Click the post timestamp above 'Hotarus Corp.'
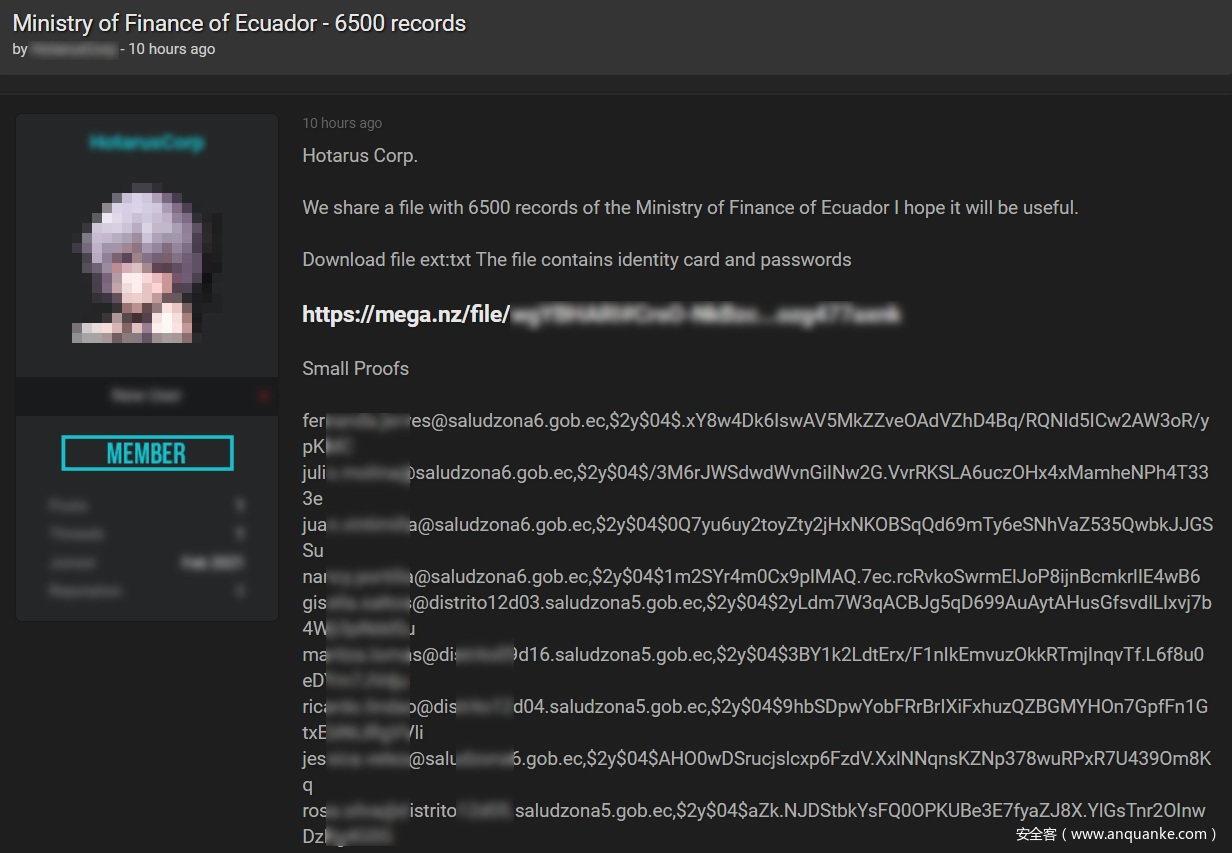The image size is (1232, 853). tap(342, 123)
